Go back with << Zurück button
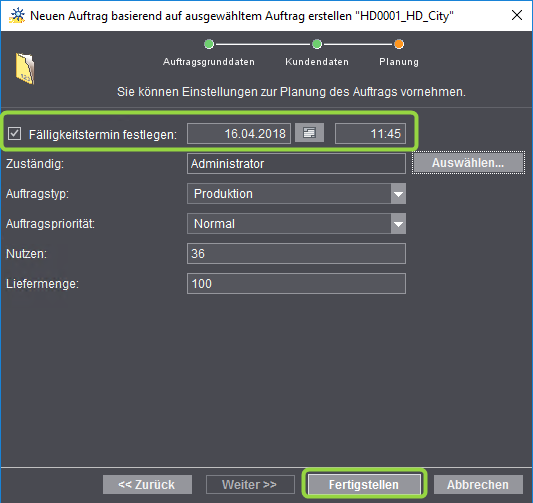Screen dimensions: 533x503 coord(147,485)
